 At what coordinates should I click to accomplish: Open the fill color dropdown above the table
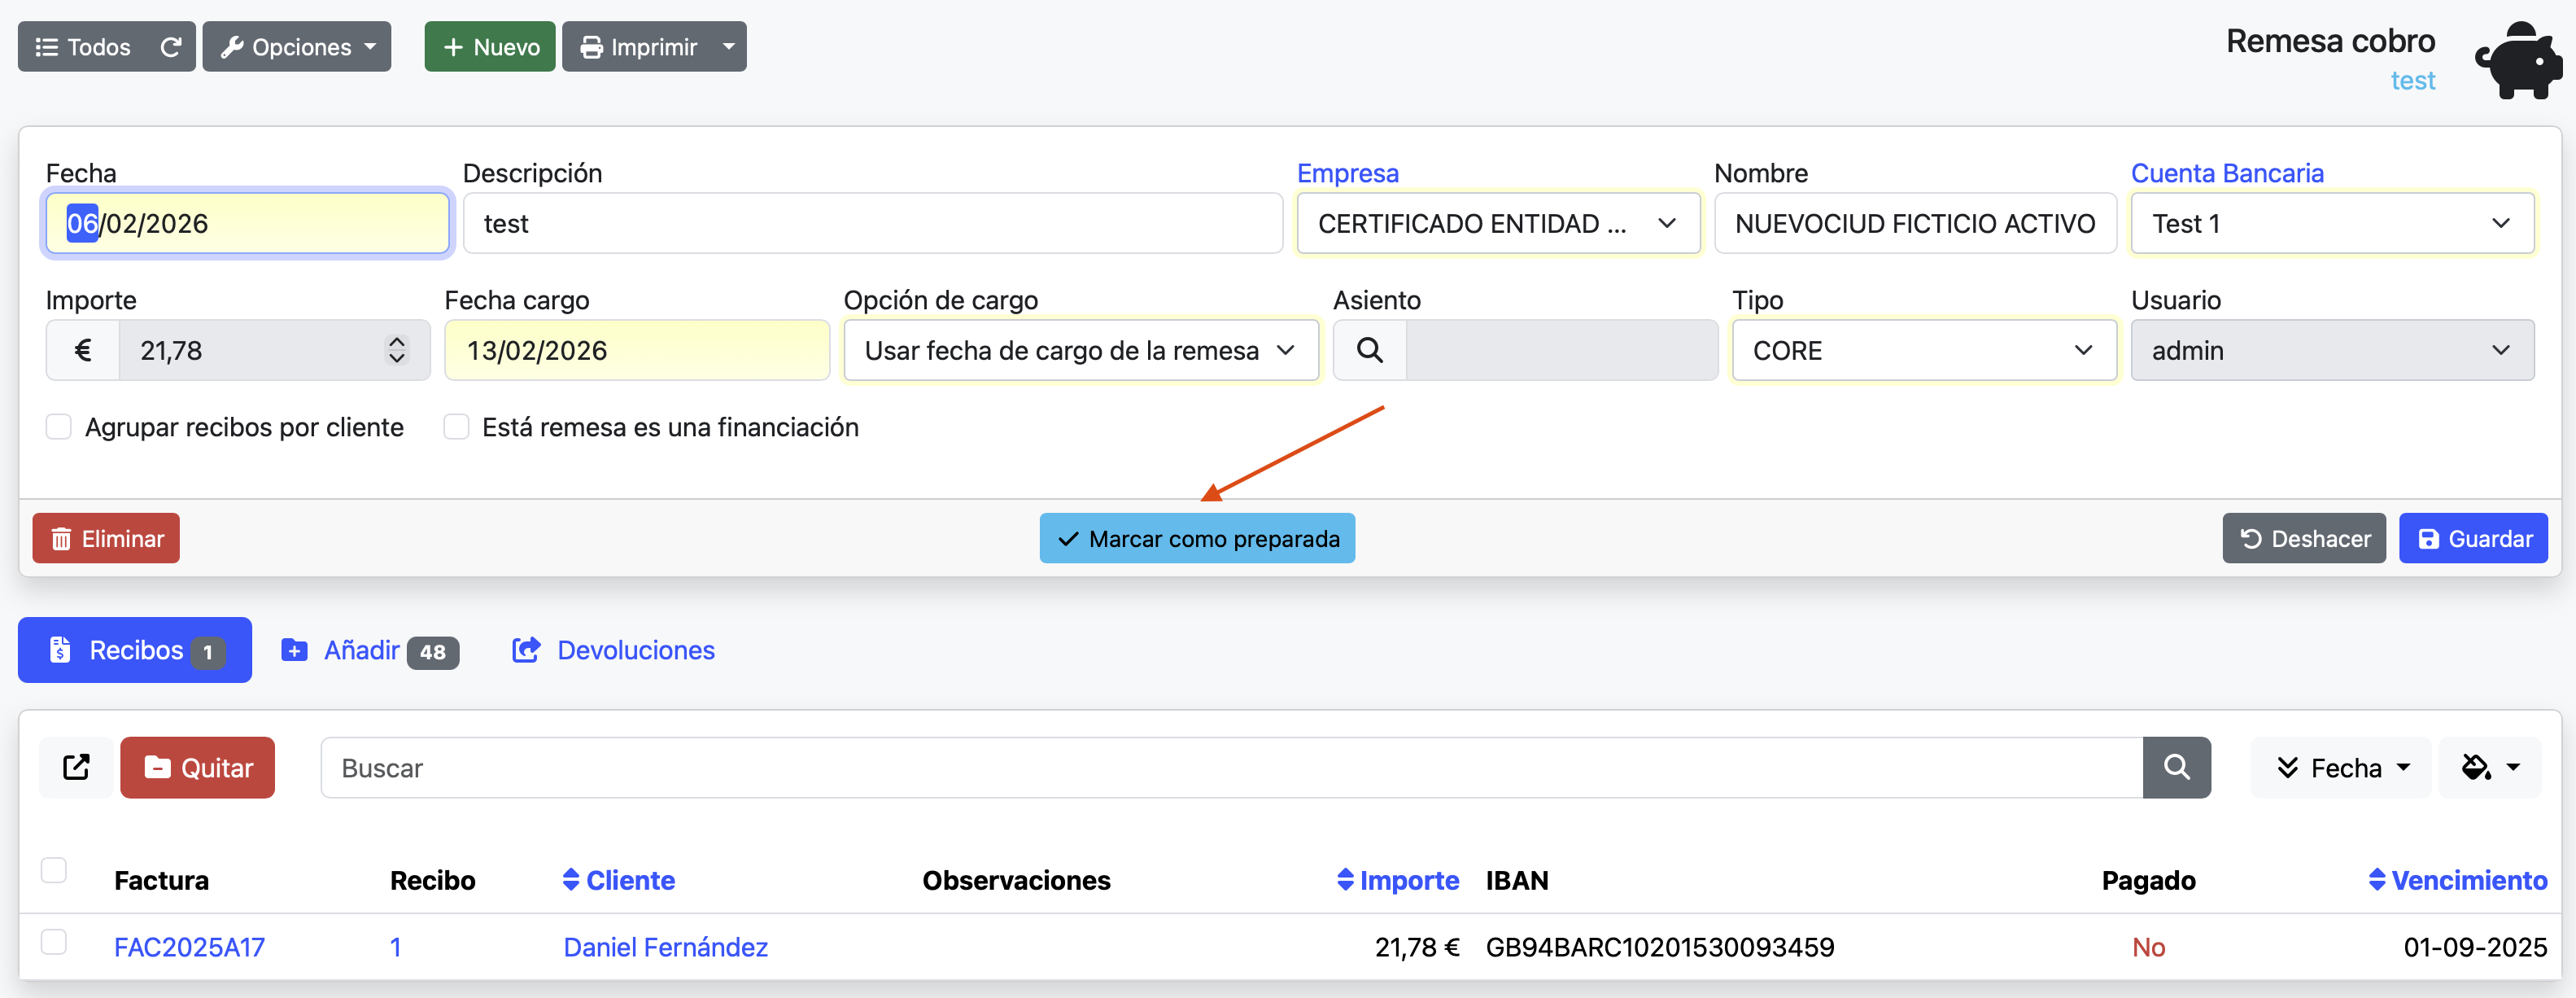click(2490, 767)
